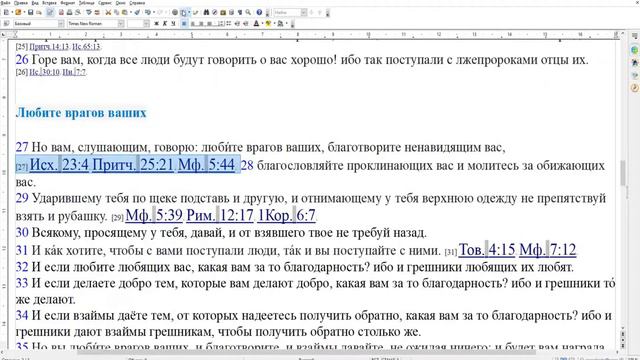Open the paste special dropdown arrow

131,13
